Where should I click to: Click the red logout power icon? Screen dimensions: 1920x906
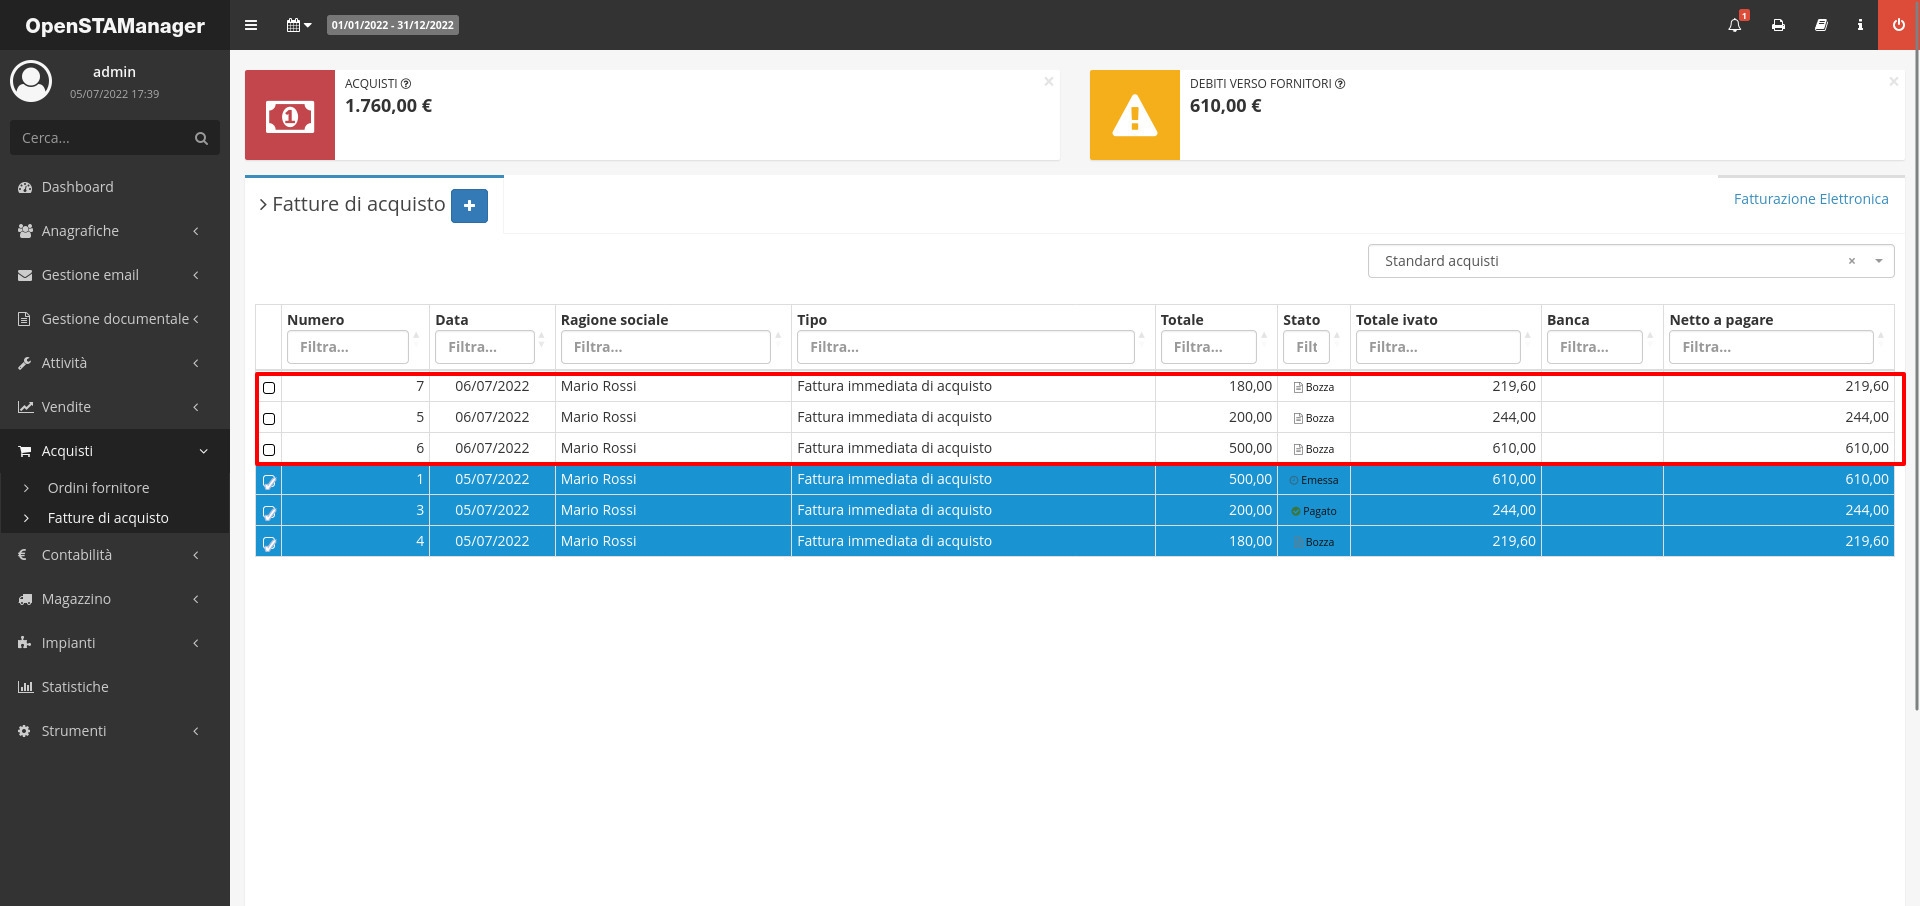point(1898,25)
